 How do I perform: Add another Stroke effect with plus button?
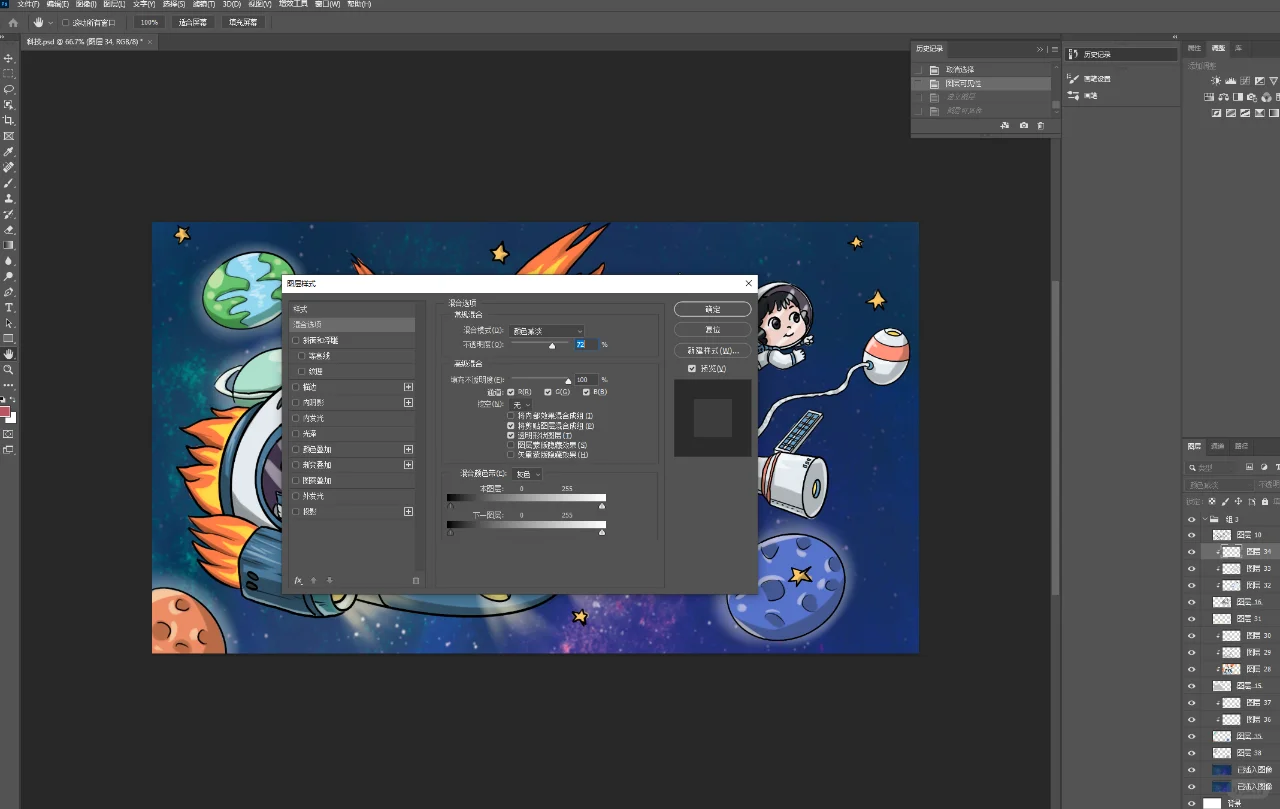408,387
